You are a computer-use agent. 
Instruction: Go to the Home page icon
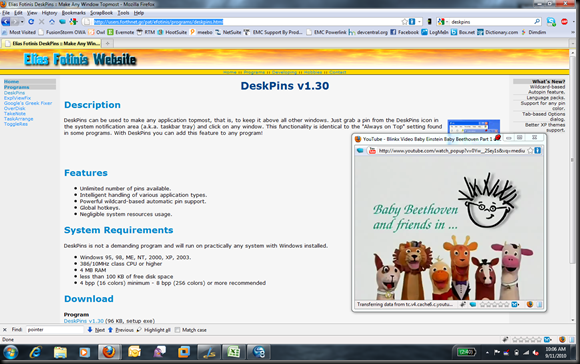[x=52, y=22]
